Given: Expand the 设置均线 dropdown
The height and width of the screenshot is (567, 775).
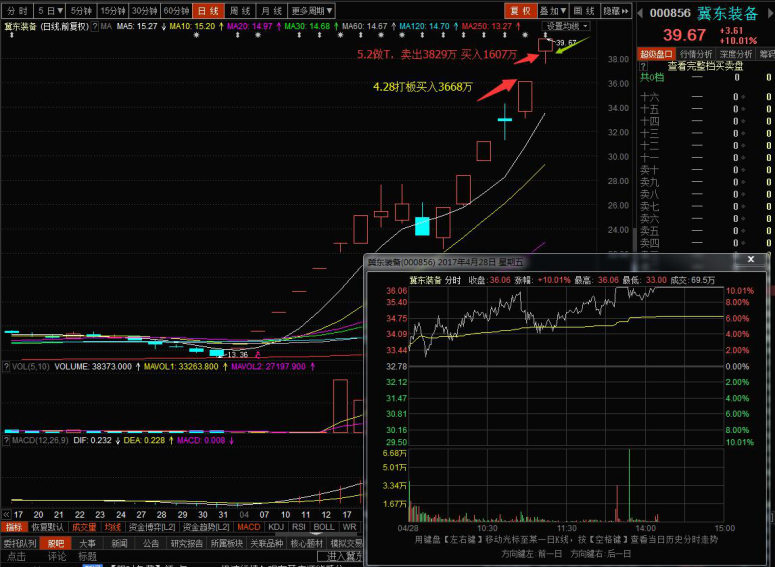Looking at the screenshot, I should coord(567,25).
